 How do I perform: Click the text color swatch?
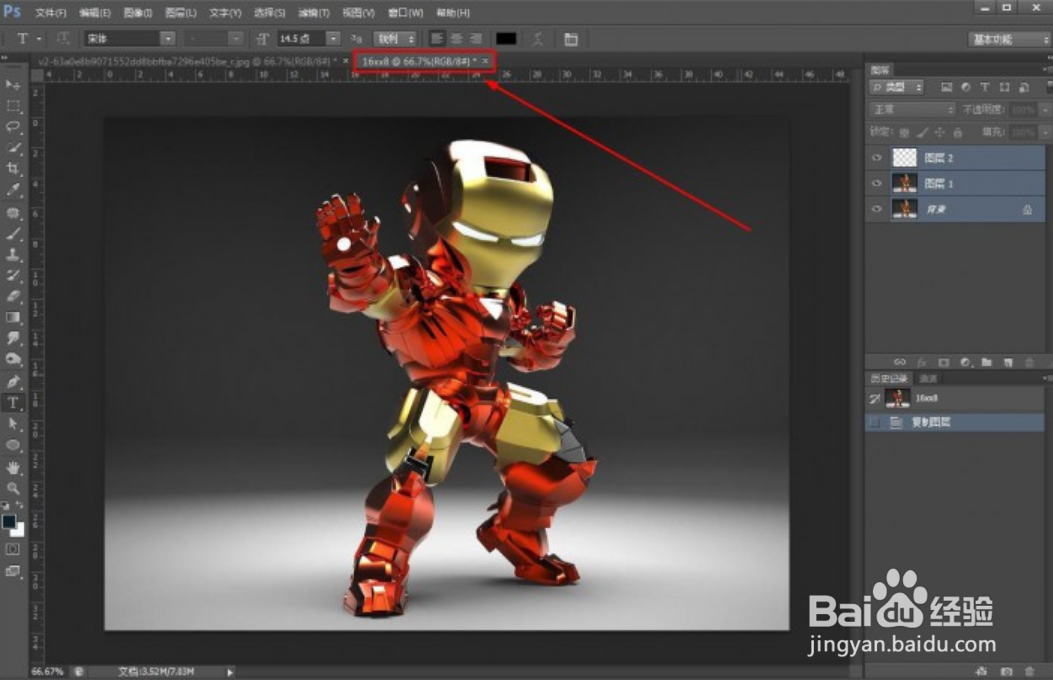click(x=506, y=39)
